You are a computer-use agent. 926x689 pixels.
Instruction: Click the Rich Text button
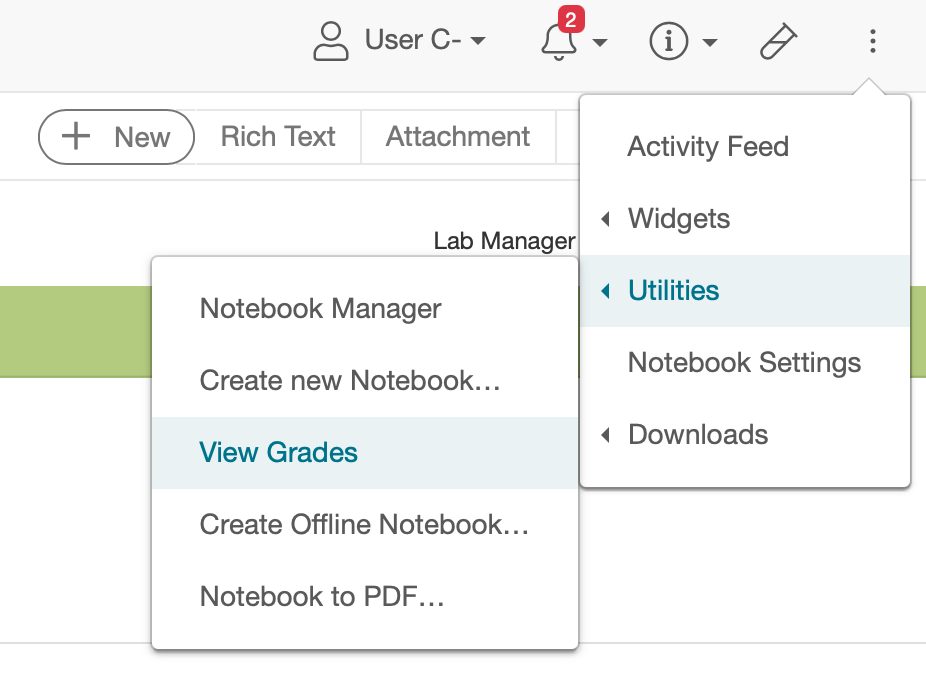[x=278, y=137]
